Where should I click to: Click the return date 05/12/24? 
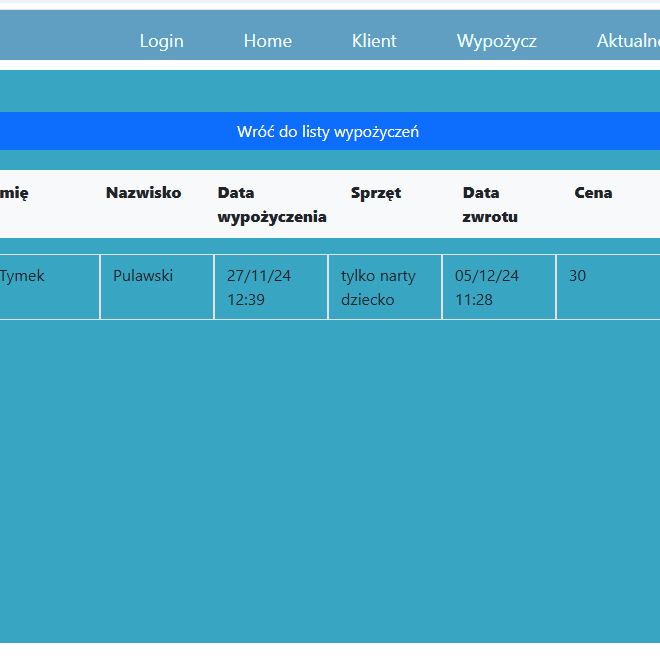tap(487, 276)
